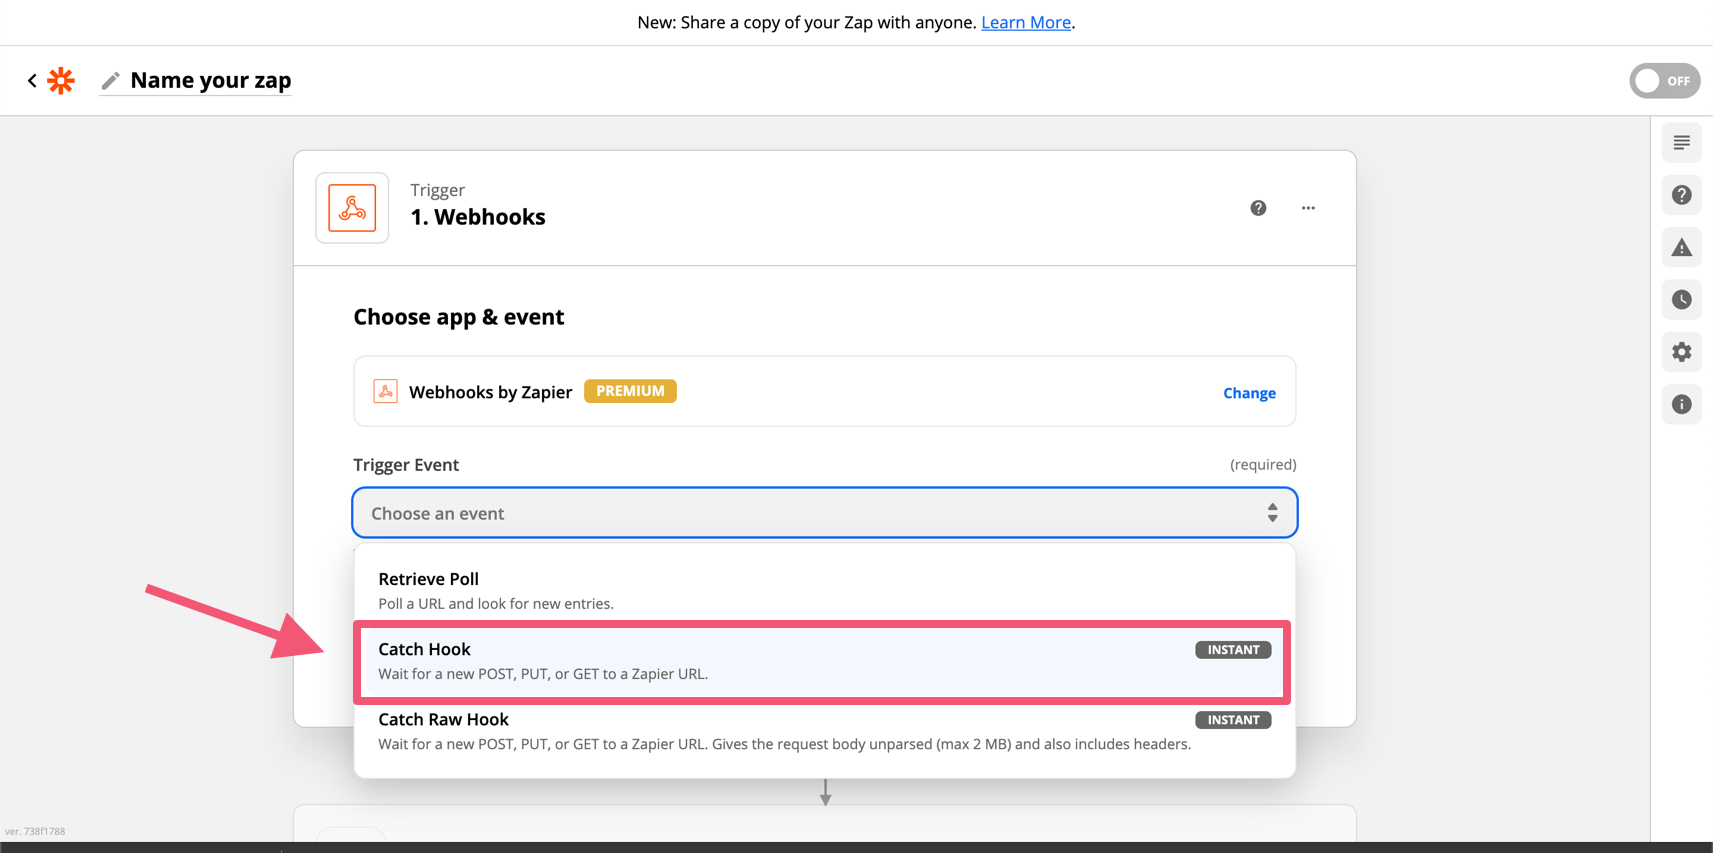Click the PREMIUM badge
This screenshot has height=853, width=1713.
tap(630, 391)
